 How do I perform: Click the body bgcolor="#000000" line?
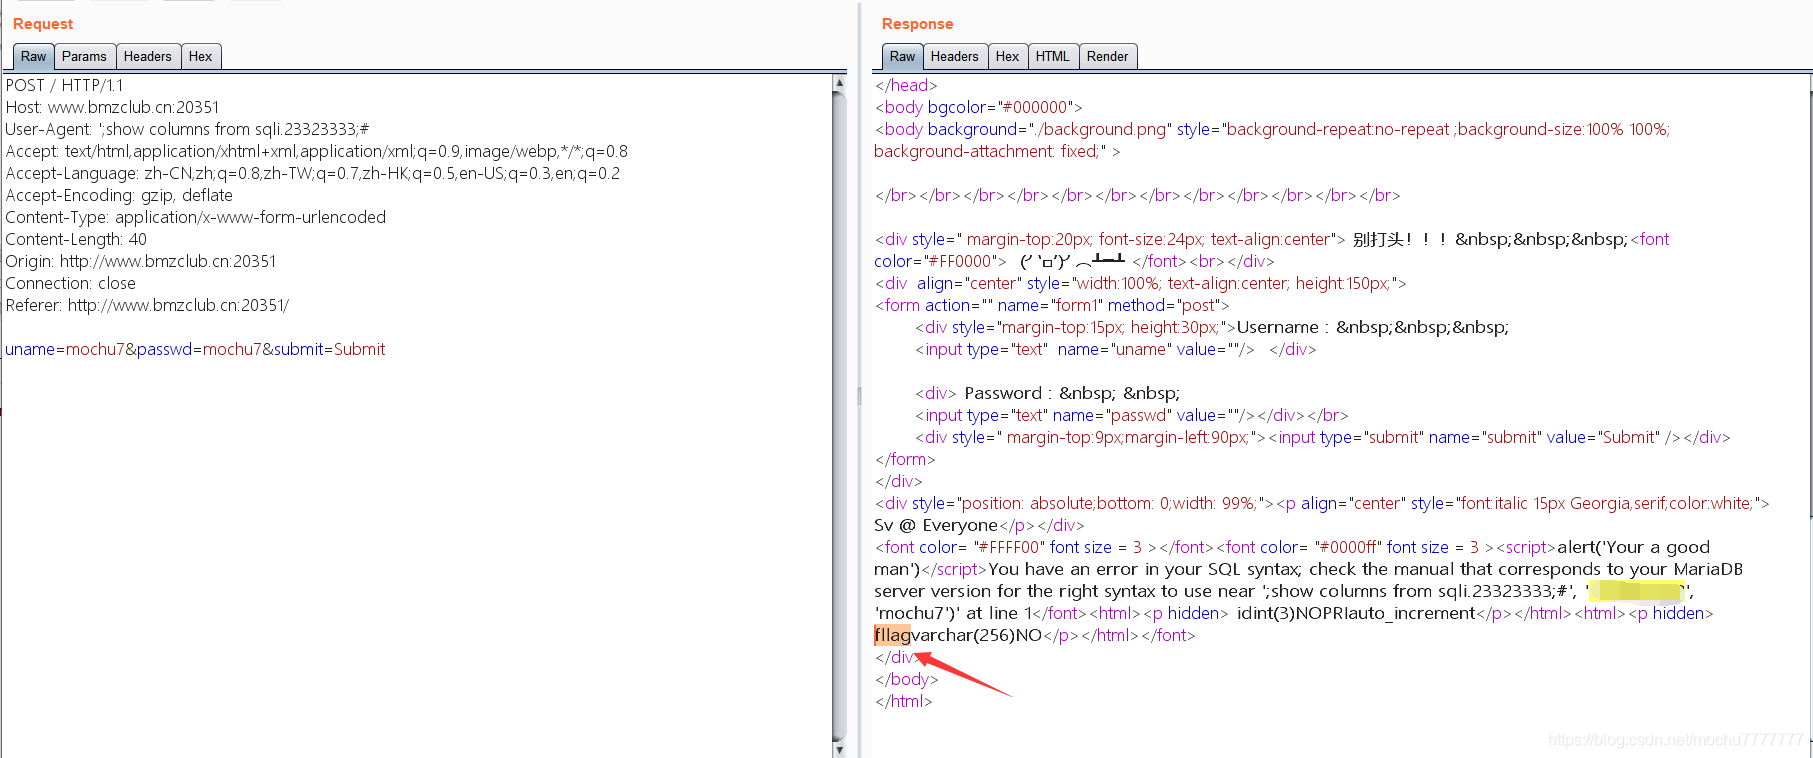point(978,108)
